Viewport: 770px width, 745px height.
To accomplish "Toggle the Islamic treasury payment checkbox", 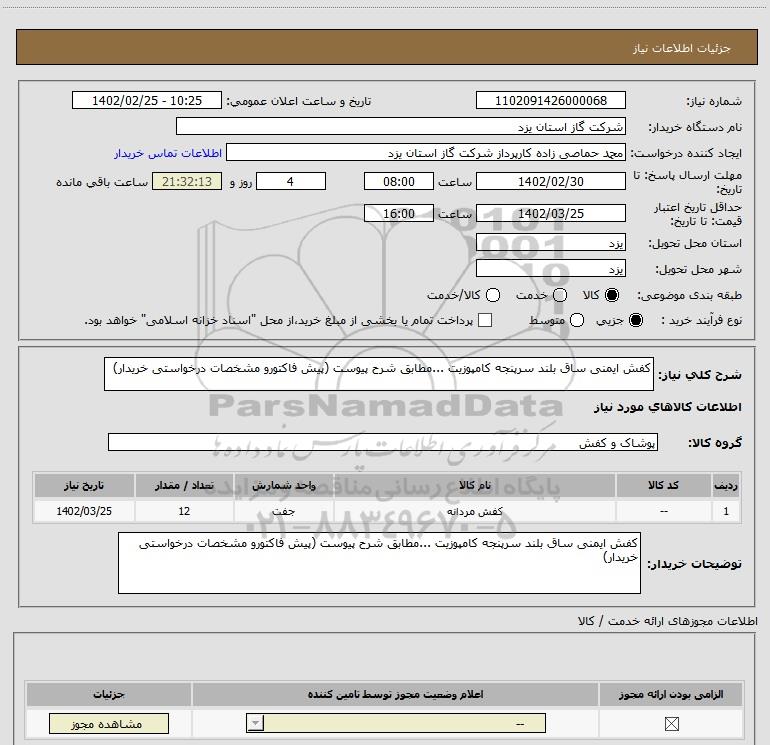I will 485,320.
